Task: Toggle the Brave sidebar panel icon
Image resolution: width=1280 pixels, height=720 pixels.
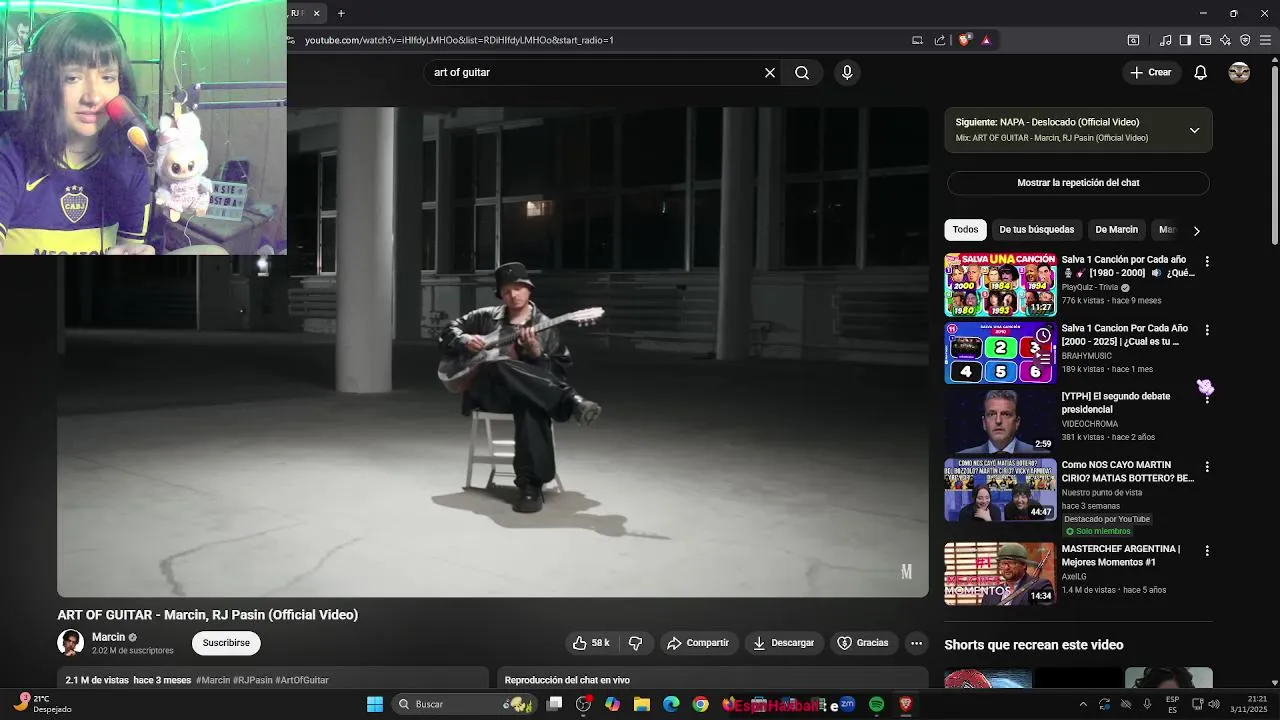Action: click(1185, 40)
